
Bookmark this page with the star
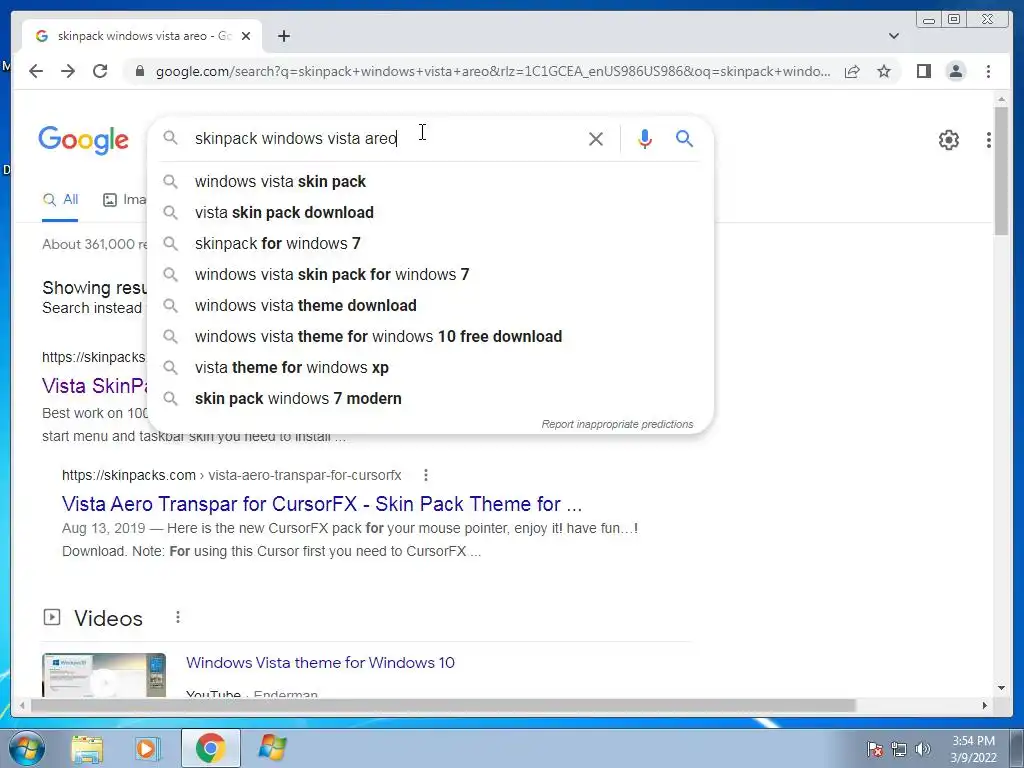[884, 71]
